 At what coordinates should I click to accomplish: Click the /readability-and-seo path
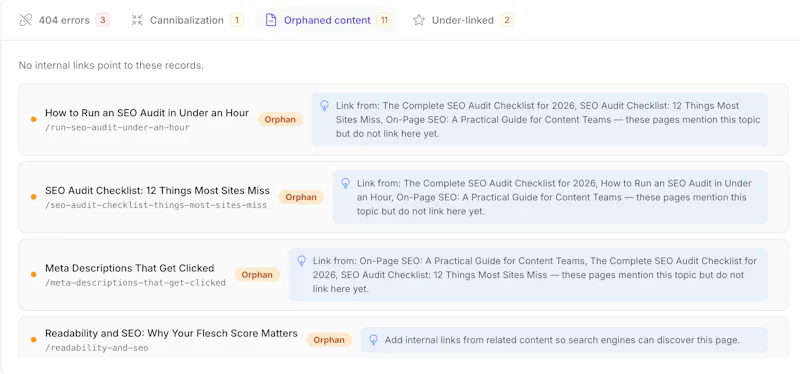pos(96,348)
